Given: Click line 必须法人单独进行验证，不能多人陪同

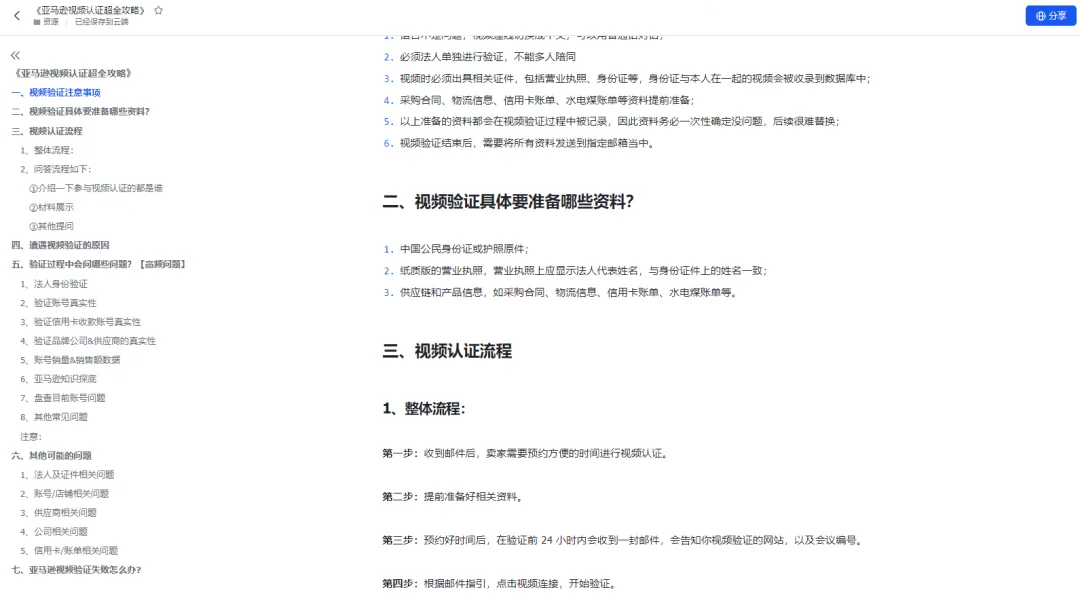Looking at the screenshot, I should (488, 57).
